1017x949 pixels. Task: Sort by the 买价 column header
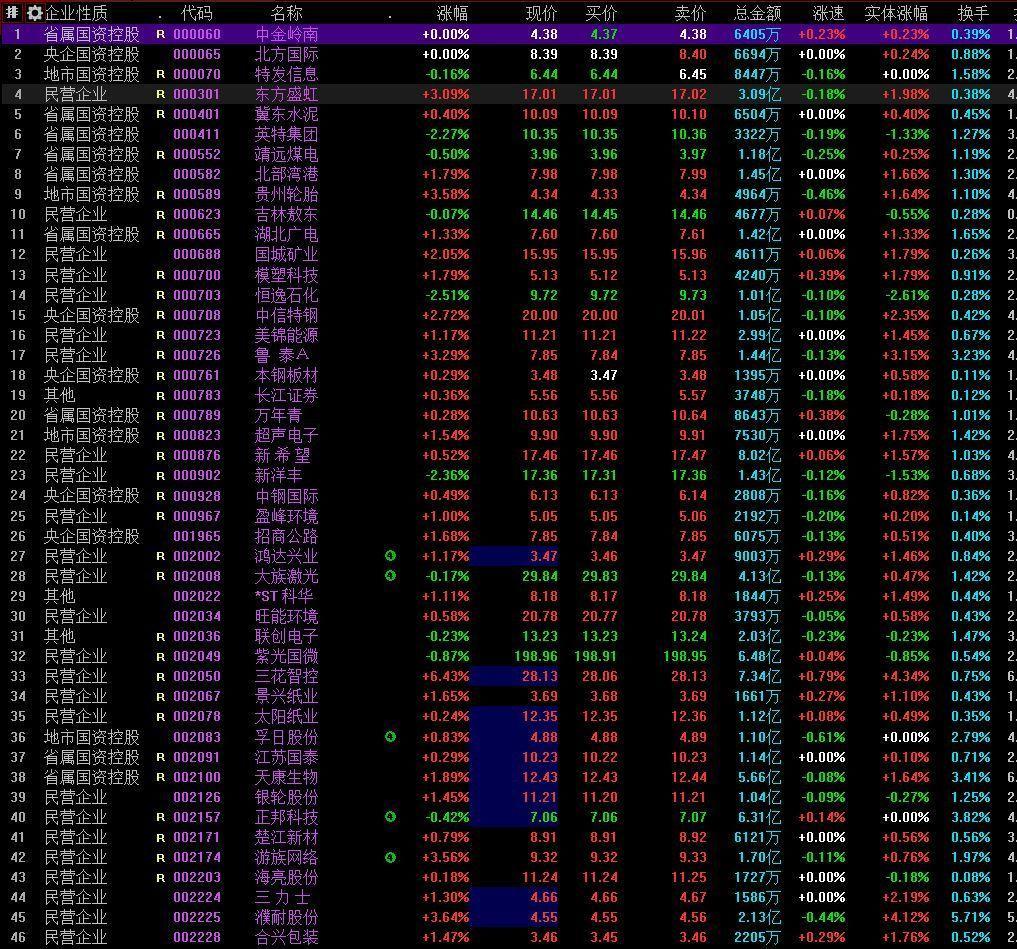tap(601, 13)
